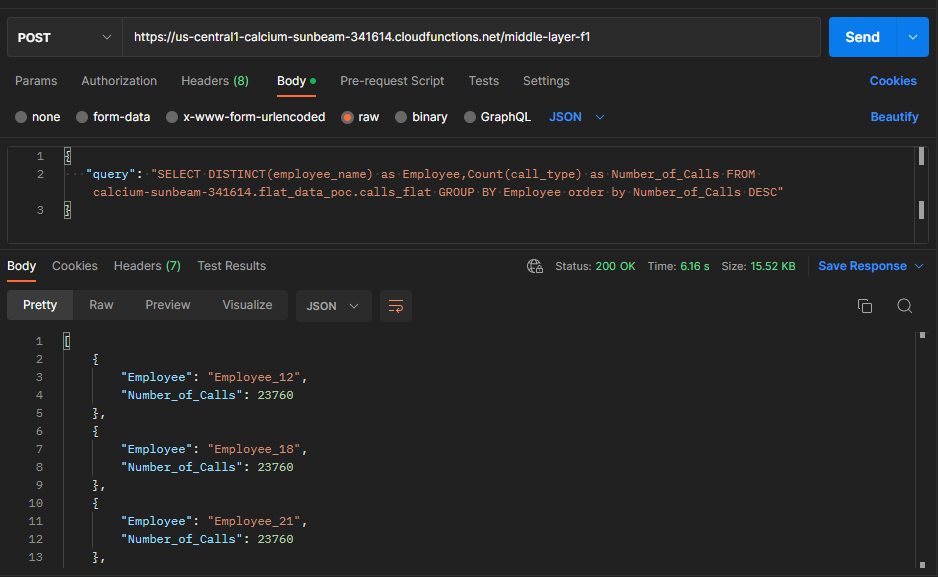The width and height of the screenshot is (938, 577).
Task: Select the x-www-form-urlencoded body type
Action: (246, 117)
